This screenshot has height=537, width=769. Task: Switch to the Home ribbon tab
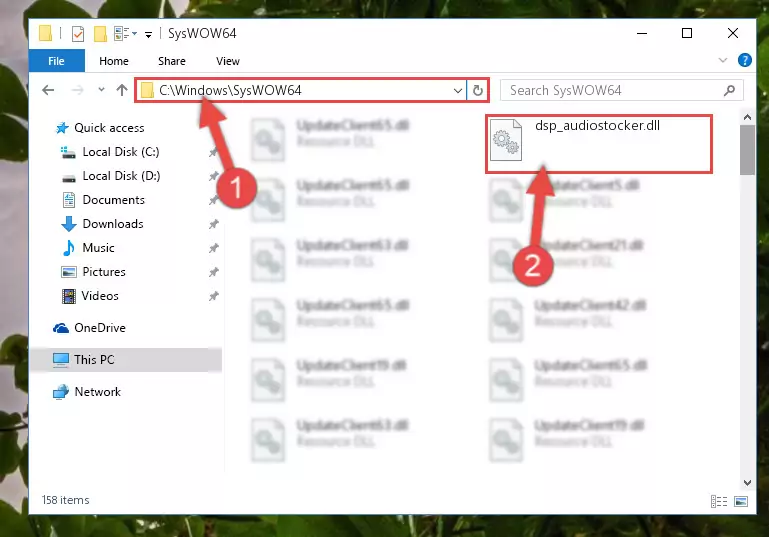114,61
